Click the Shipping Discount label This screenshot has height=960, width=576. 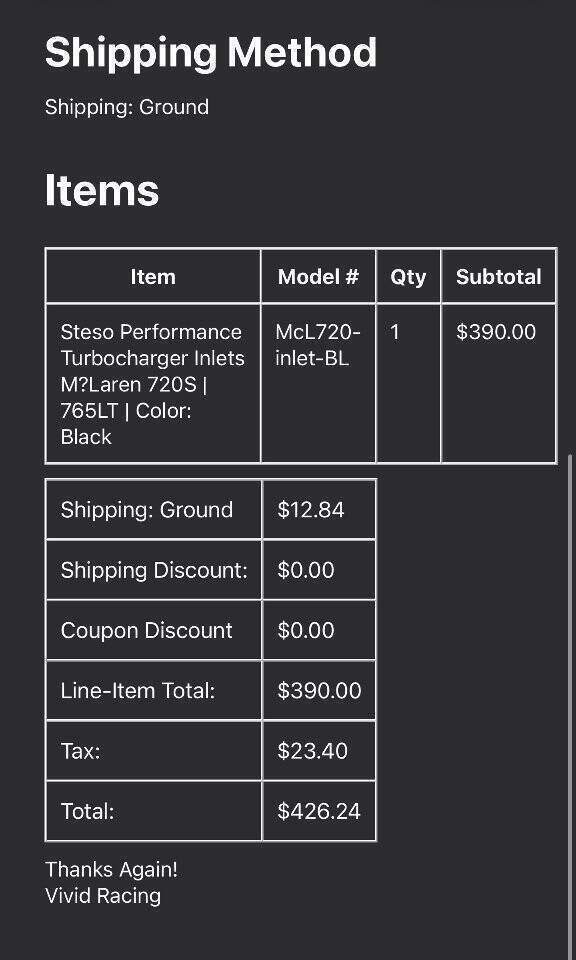click(154, 571)
